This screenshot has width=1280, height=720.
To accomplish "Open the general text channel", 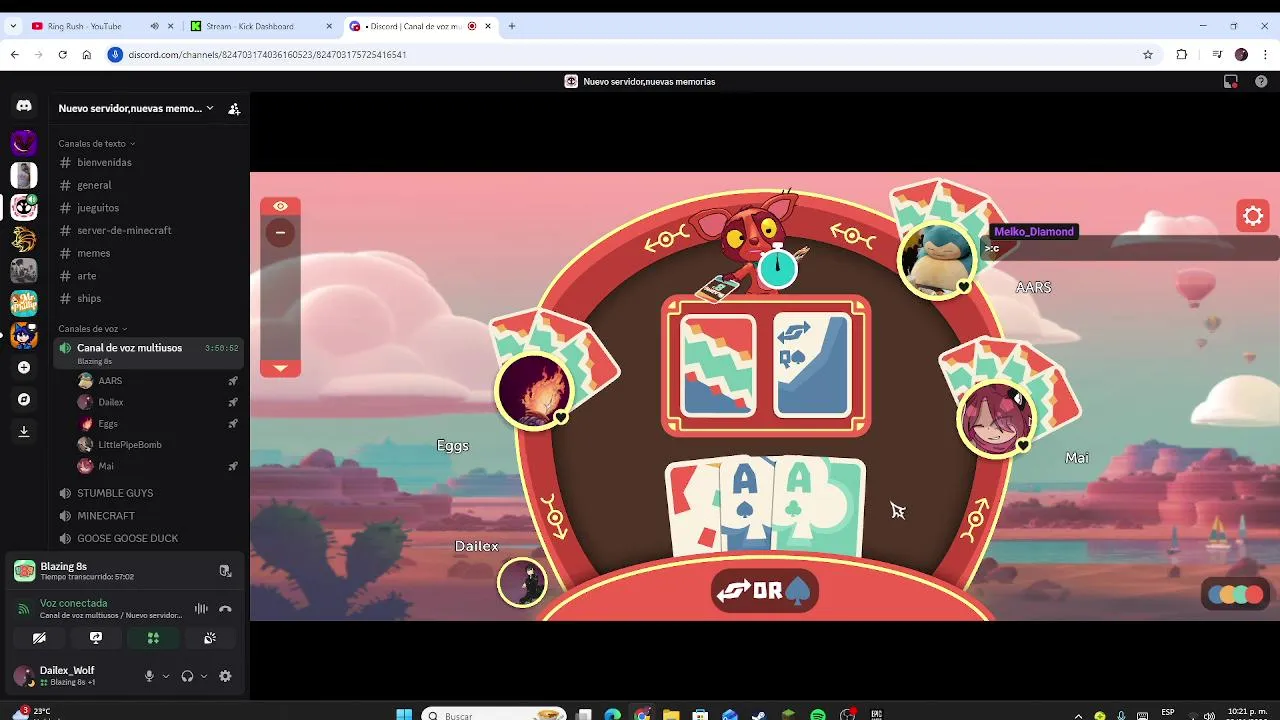I will pos(148,185).
